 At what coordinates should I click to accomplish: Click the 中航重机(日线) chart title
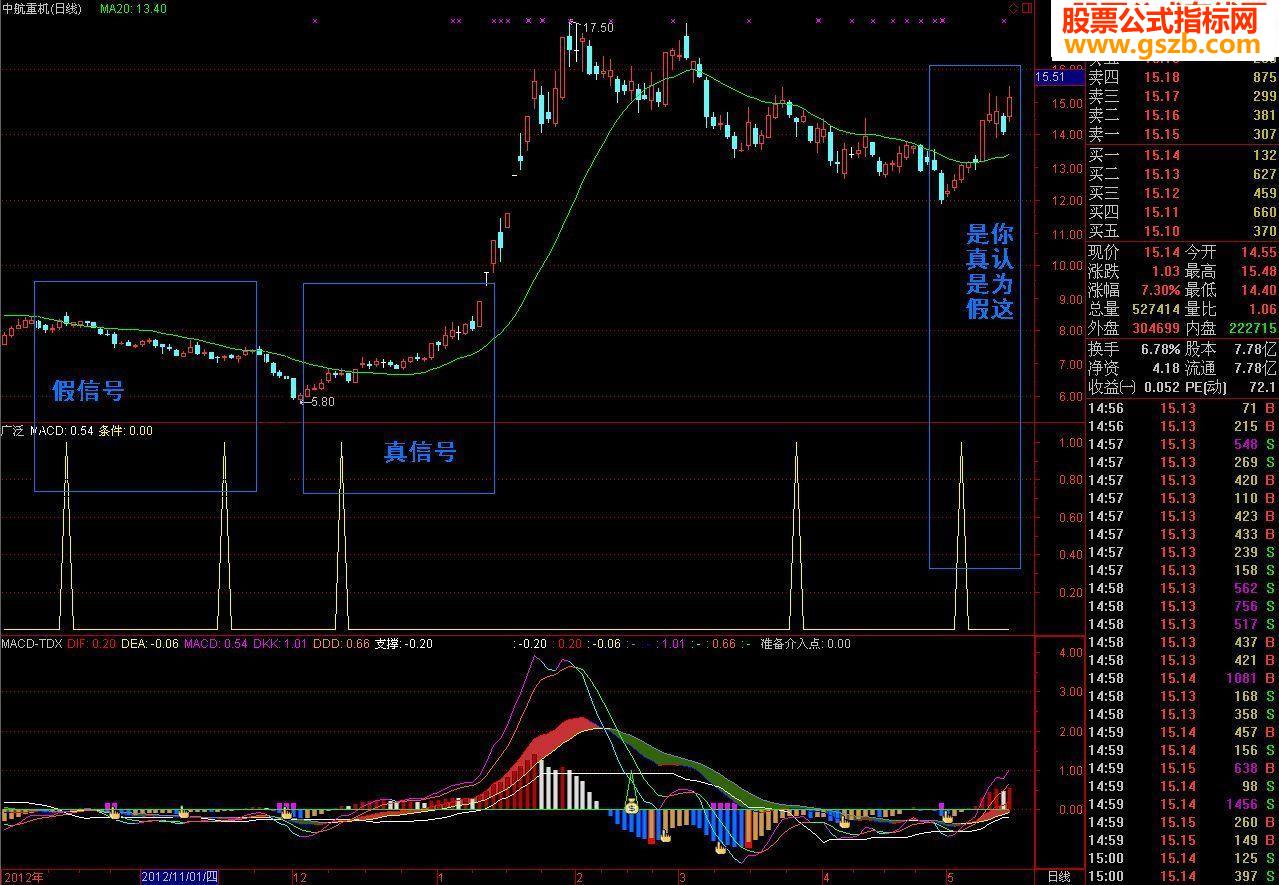coord(42,8)
